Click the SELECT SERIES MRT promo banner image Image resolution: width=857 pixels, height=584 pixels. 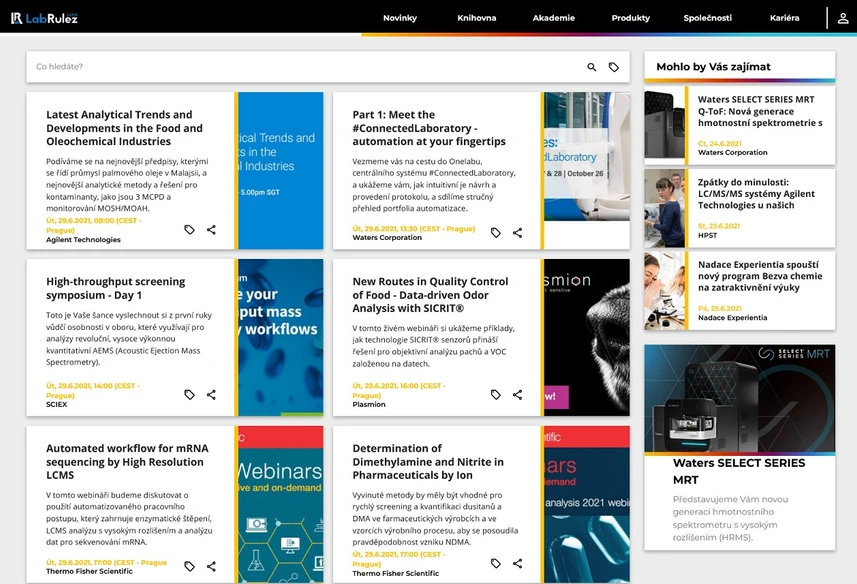click(x=739, y=398)
